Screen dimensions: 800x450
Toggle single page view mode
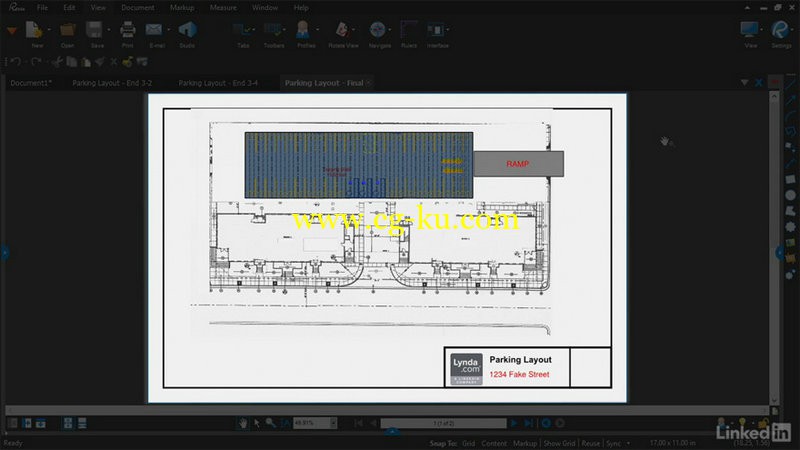click(68, 423)
